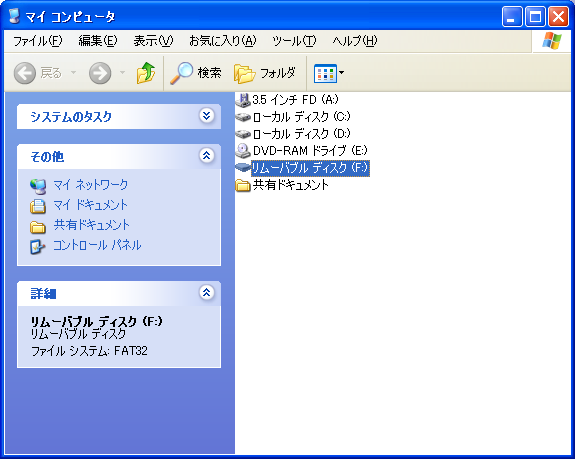Screen dimensions: 575x459
Task: Select the ローカル ディスク (C:) drive icon
Action: [243, 117]
